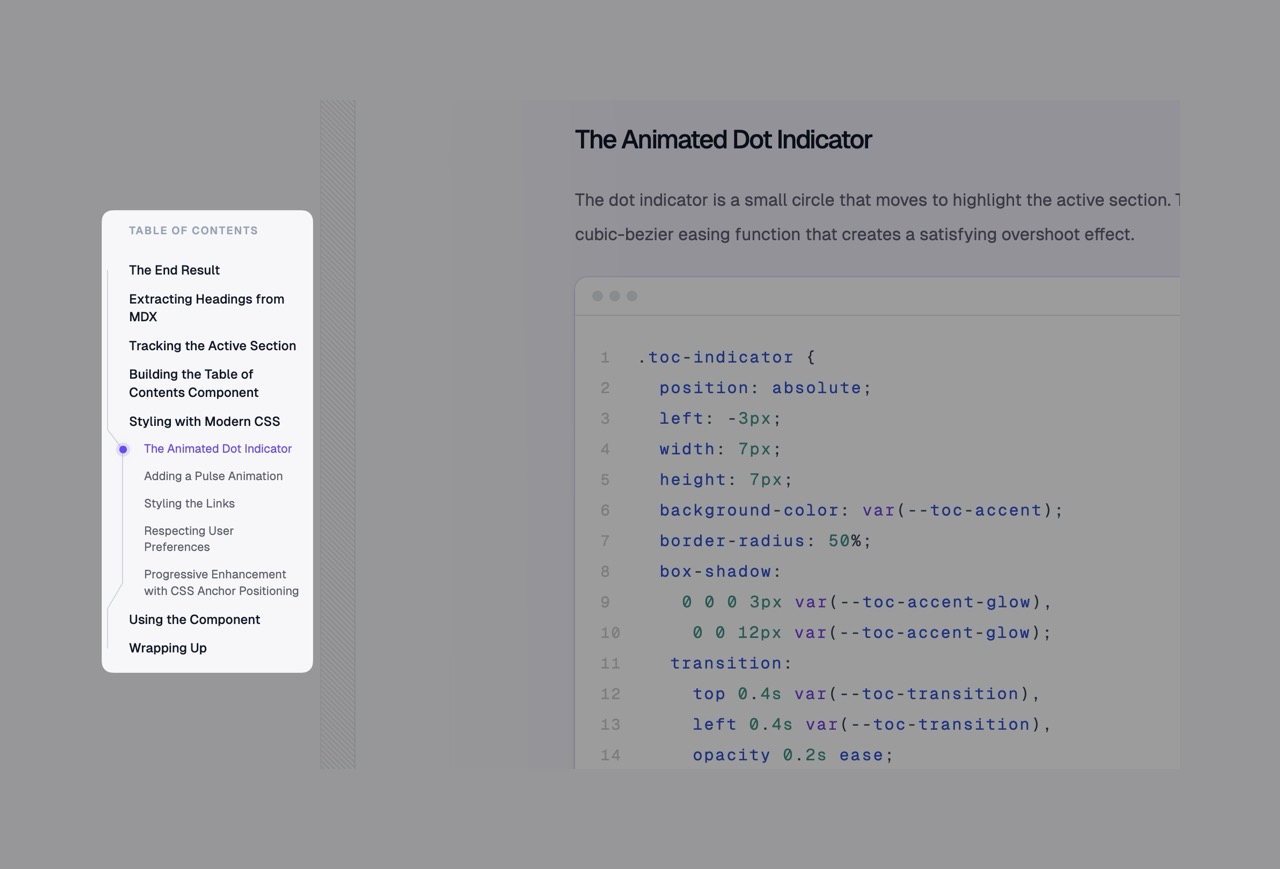Jump to 'Wrapping Up' section
Image resolution: width=1280 pixels, height=869 pixels.
(x=168, y=648)
